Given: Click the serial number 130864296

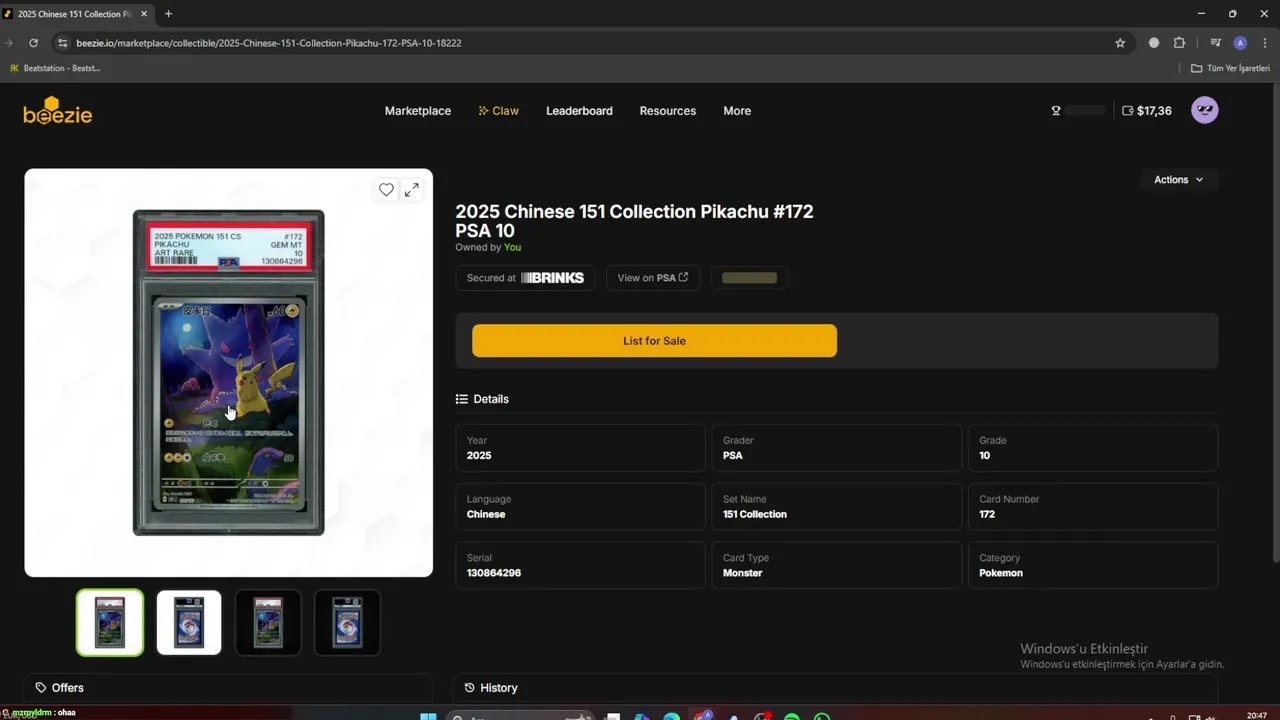Looking at the screenshot, I should coord(494,573).
